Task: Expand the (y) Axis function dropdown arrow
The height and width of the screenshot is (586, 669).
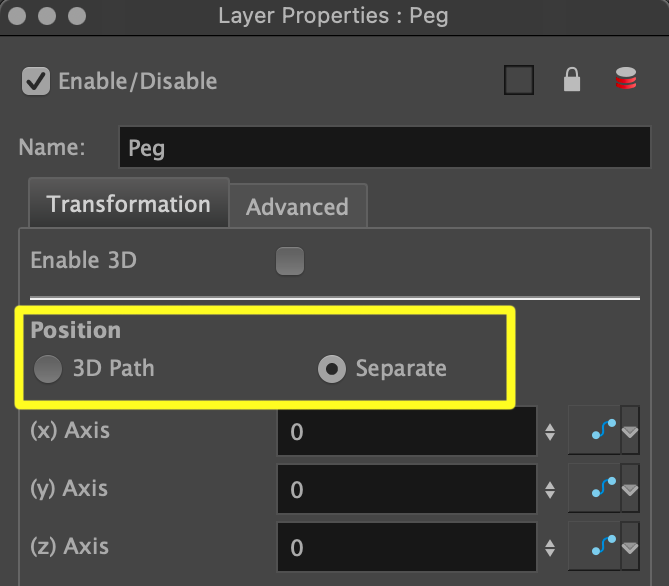Action: [630, 489]
